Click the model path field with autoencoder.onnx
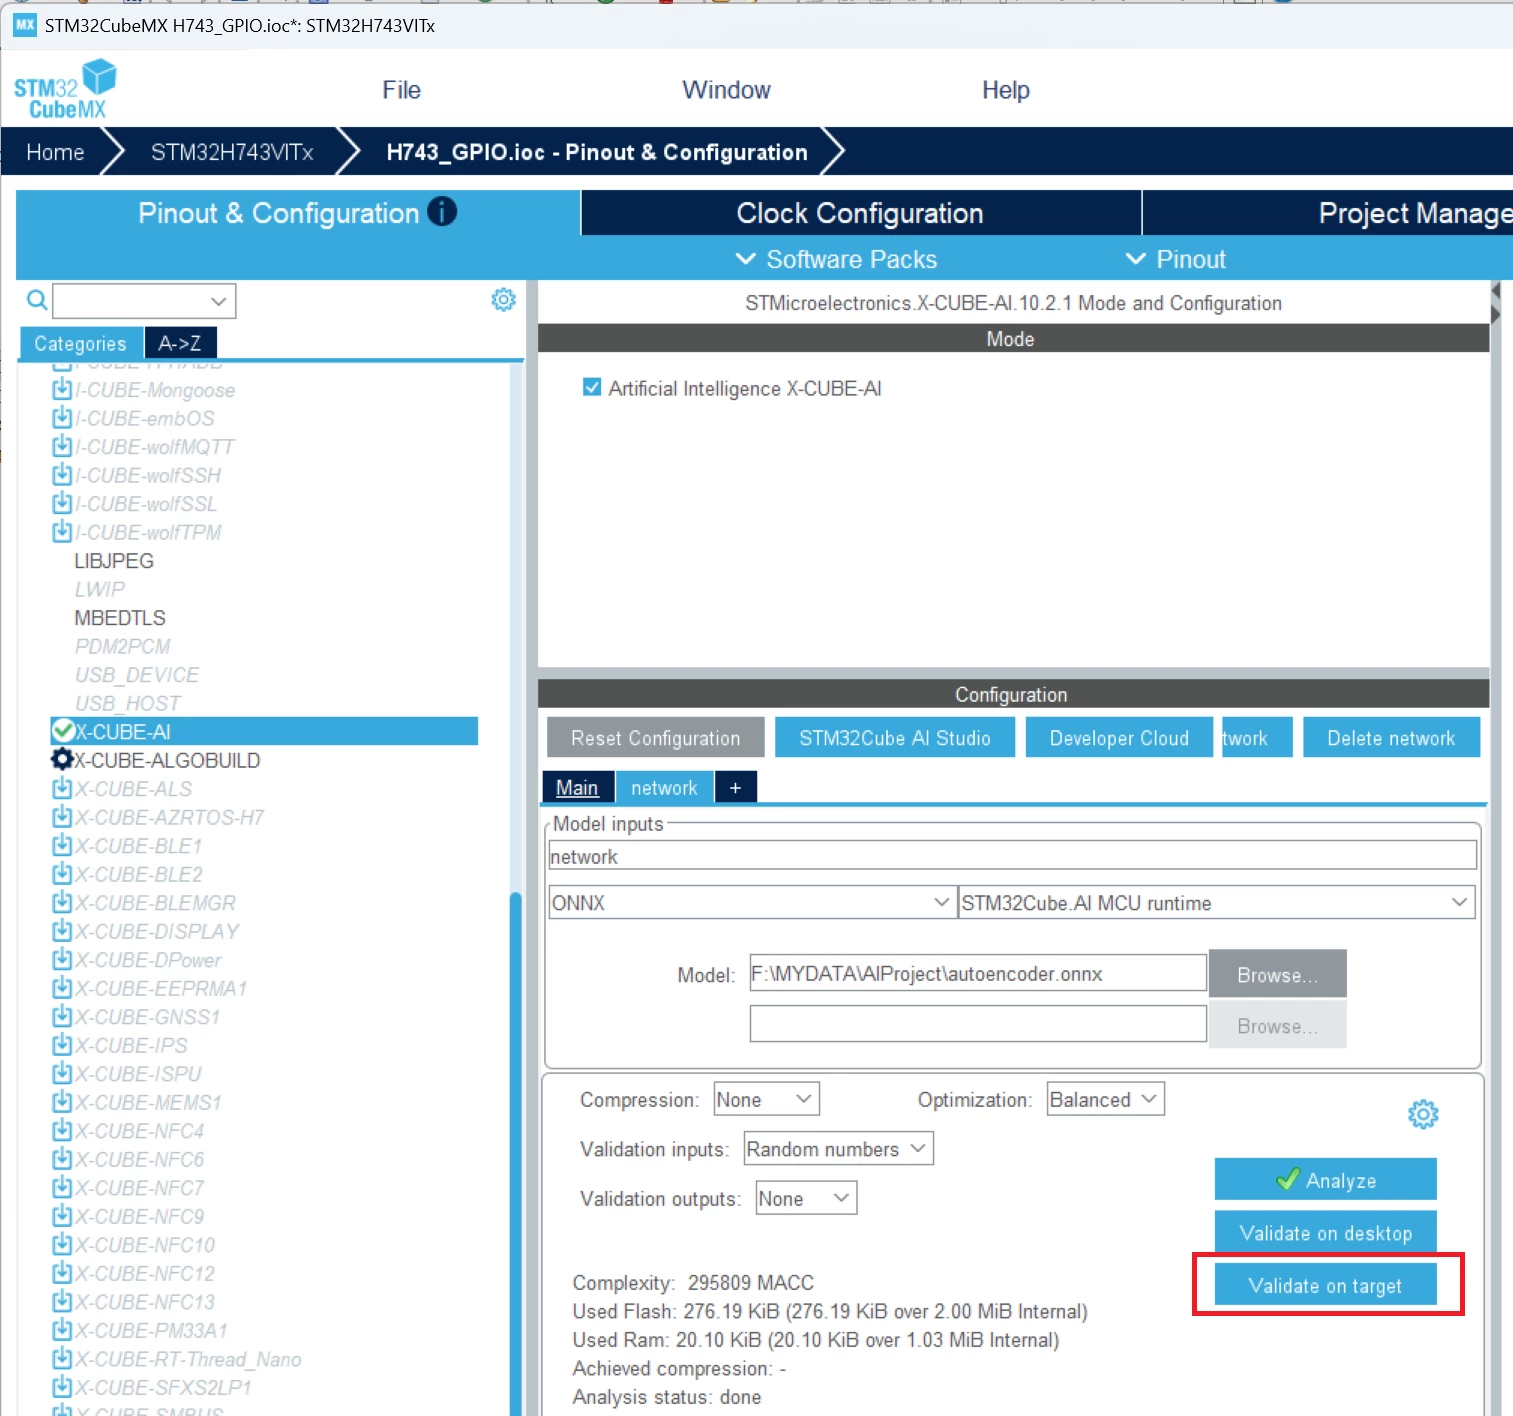Viewport: 1513px width, 1416px height. 978,972
